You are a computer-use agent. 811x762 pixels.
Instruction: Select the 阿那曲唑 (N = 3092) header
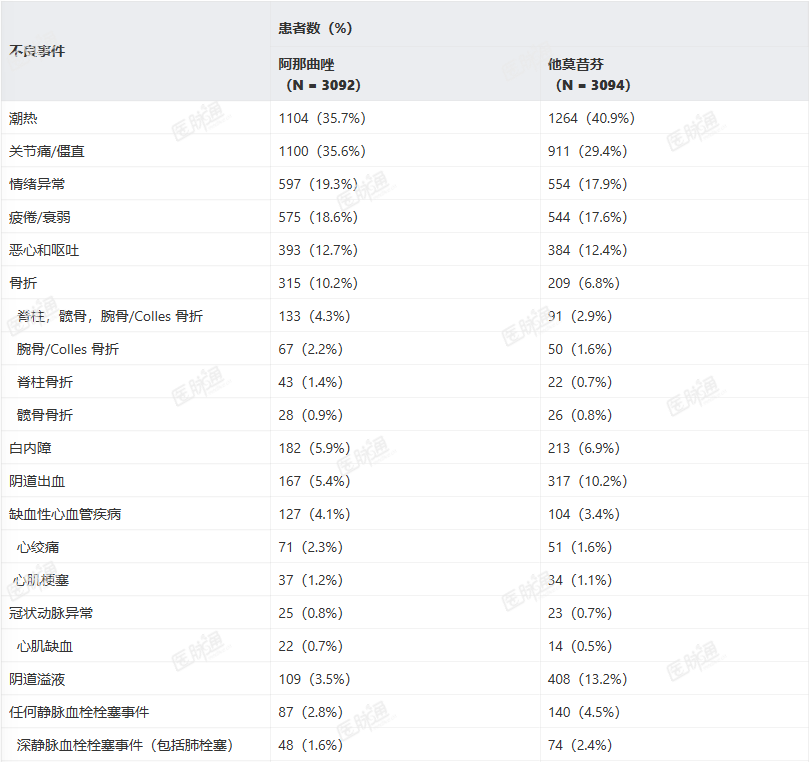(319, 74)
